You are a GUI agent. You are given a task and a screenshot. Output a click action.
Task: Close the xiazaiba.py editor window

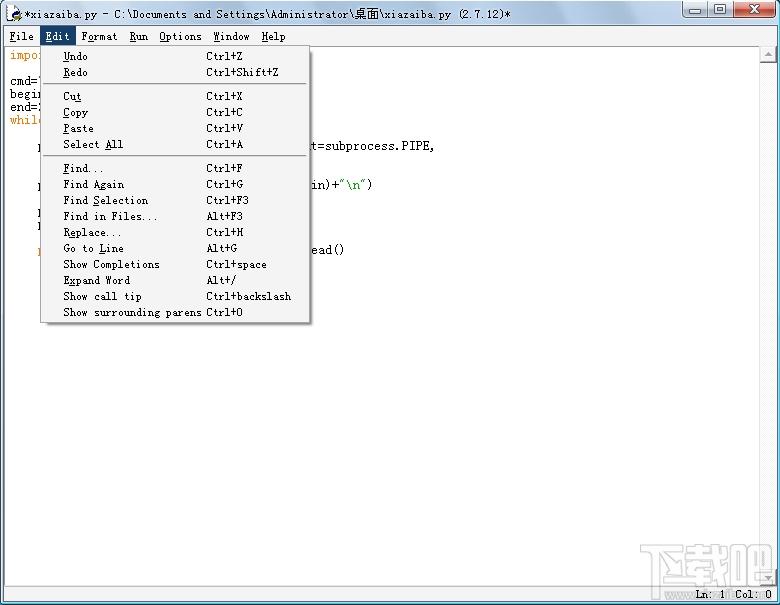pos(754,9)
